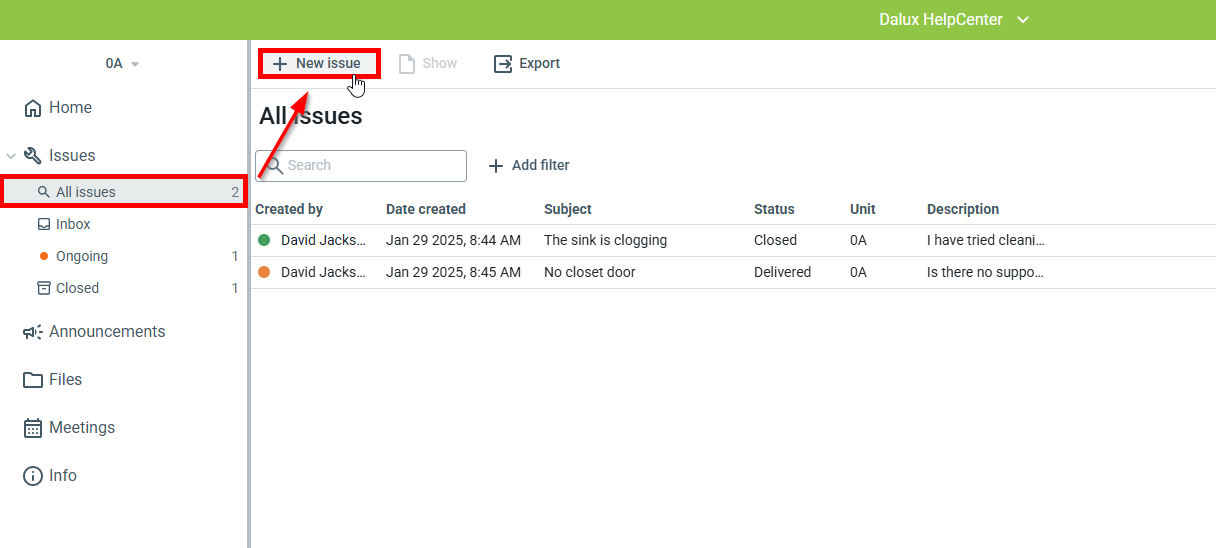
Task: Click the Home house icon
Action: pyautogui.click(x=33, y=108)
